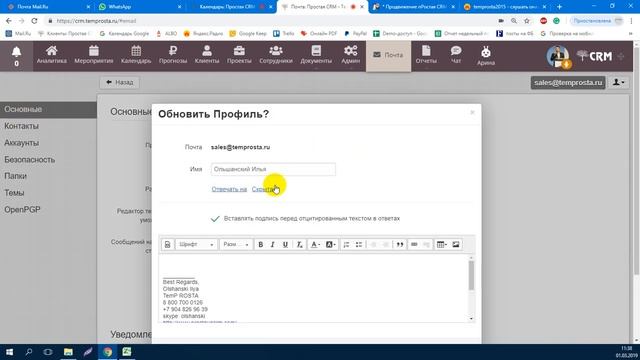Open background color dropdown

click(331, 244)
